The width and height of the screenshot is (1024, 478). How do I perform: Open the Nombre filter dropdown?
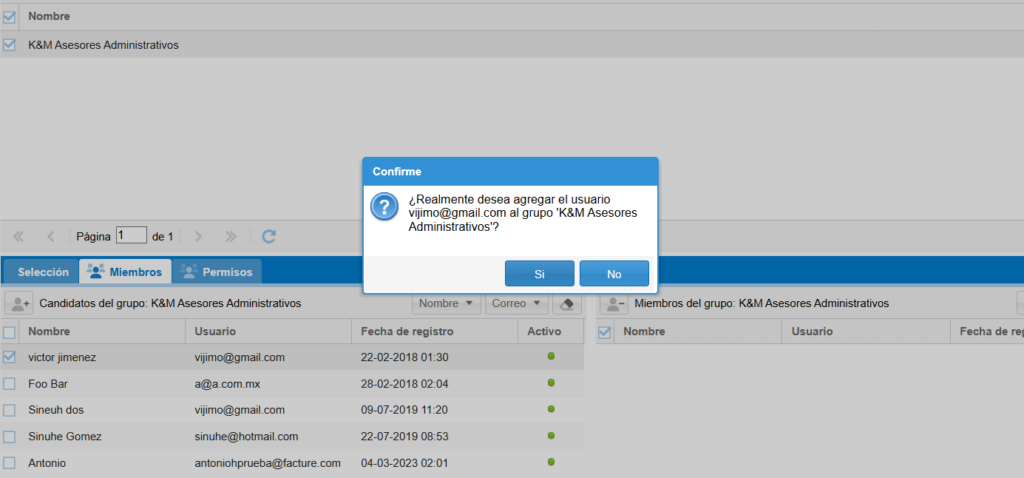tap(446, 304)
